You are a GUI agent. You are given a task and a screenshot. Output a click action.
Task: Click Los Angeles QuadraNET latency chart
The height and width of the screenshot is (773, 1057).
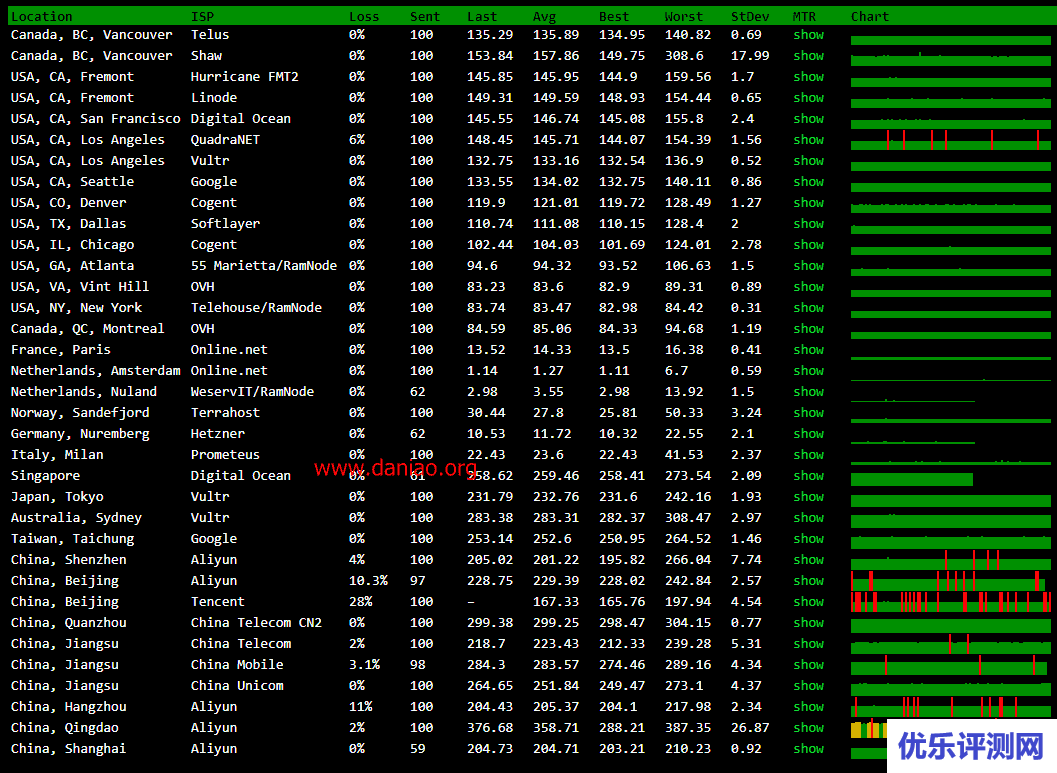pos(950,140)
